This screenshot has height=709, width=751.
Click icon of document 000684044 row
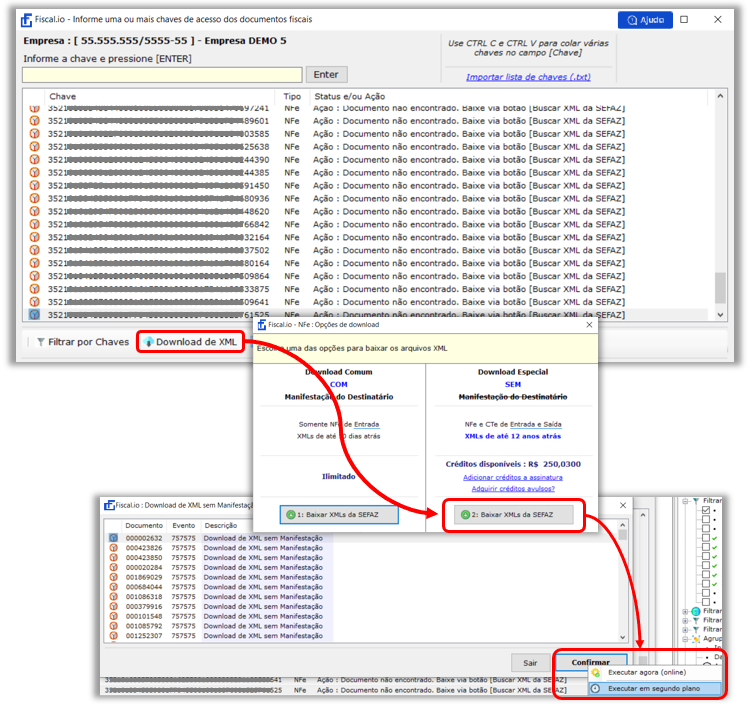click(x=114, y=587)
